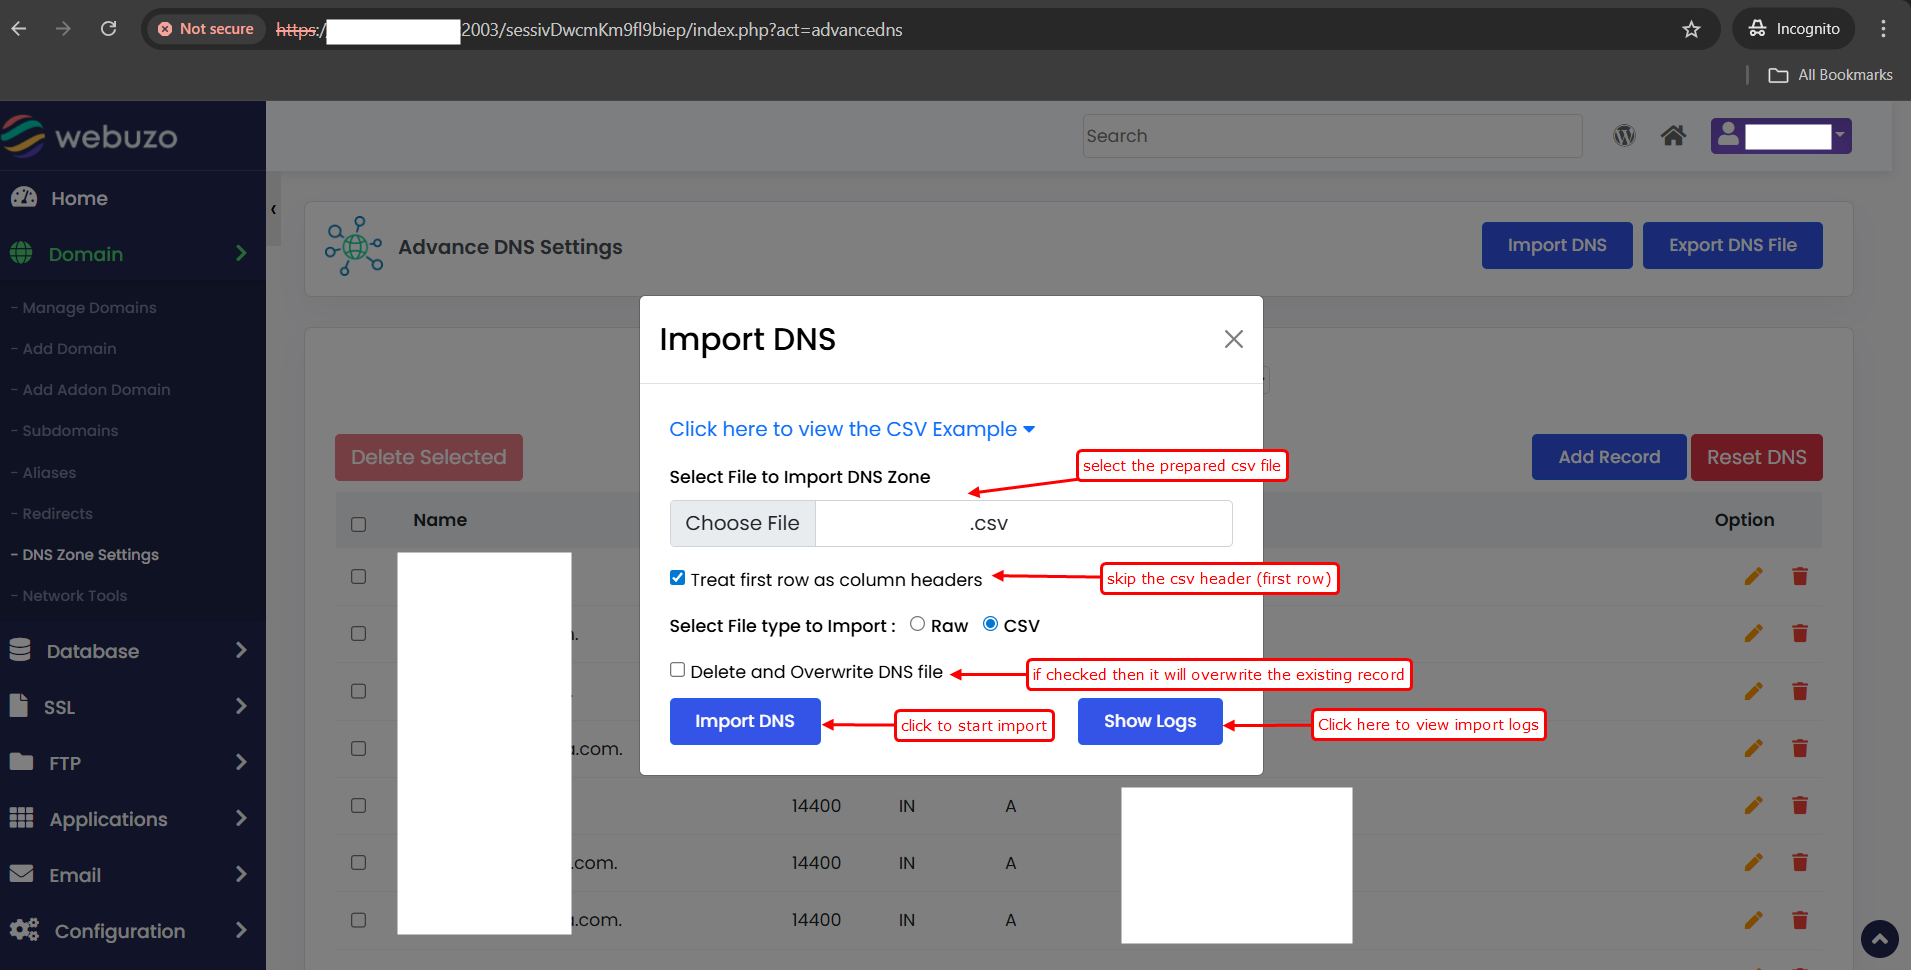Reload the page in the browser

pyautogui.click(x=108, y=29)
